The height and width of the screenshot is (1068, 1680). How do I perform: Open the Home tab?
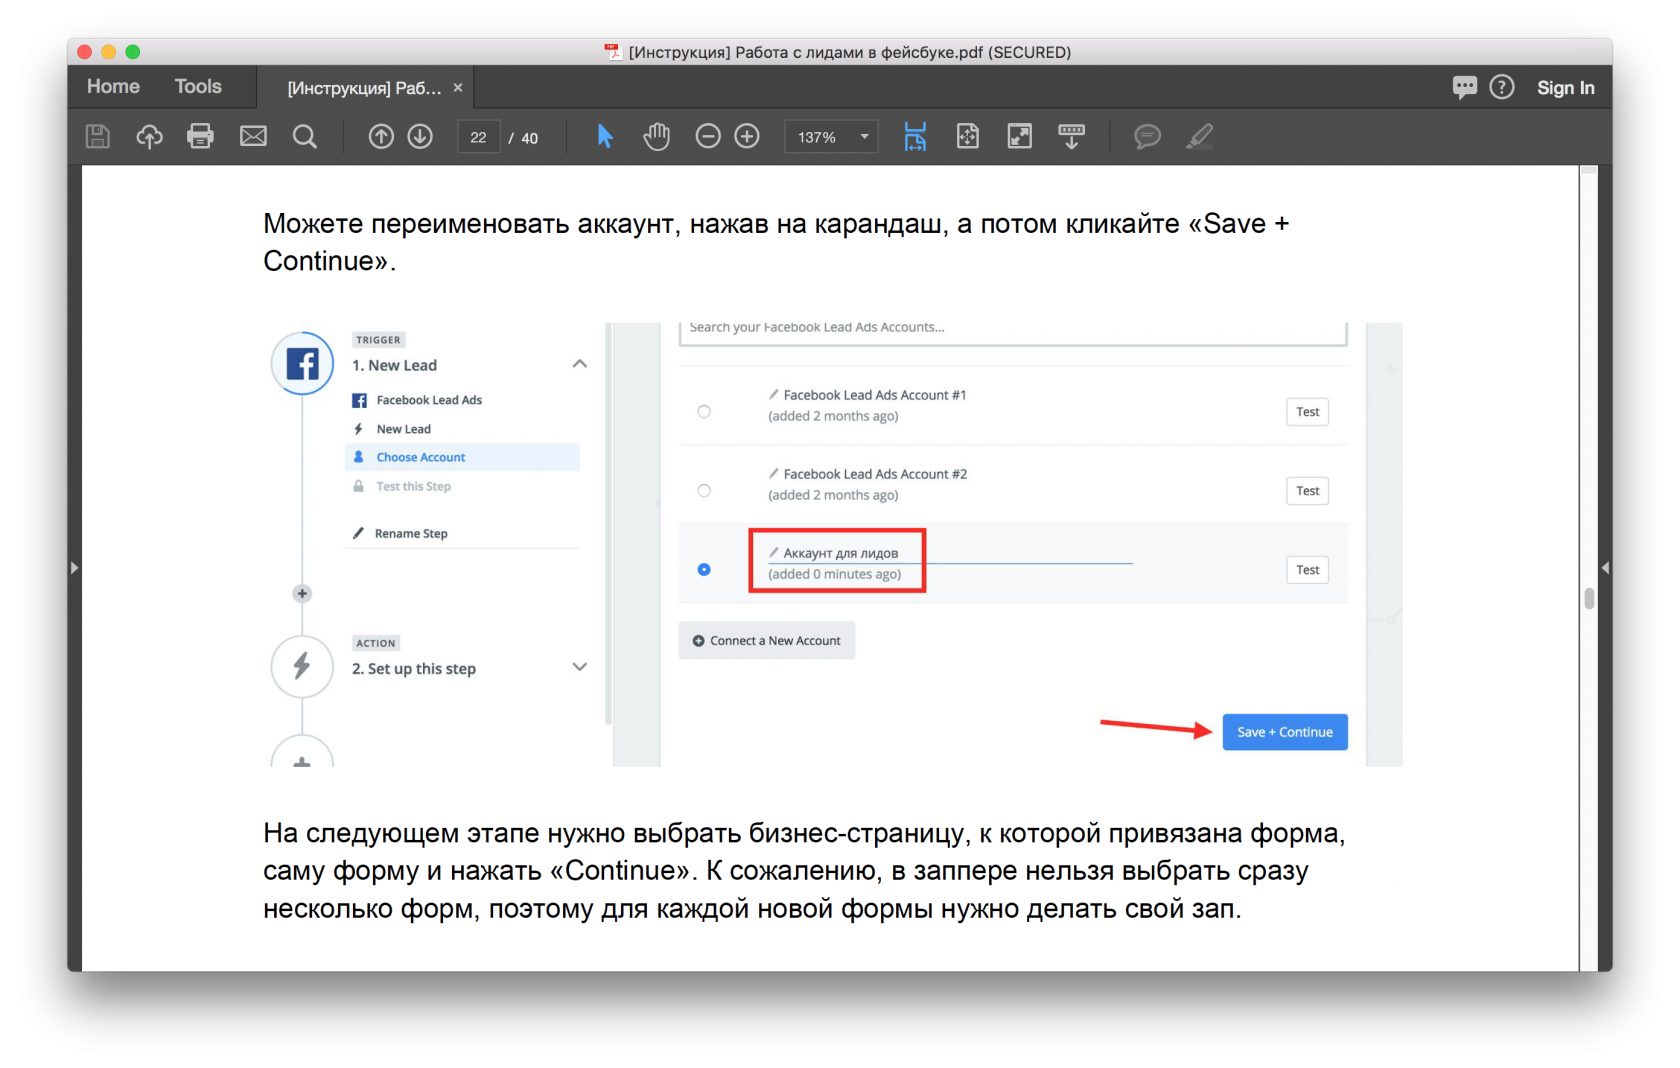(113, 87)
